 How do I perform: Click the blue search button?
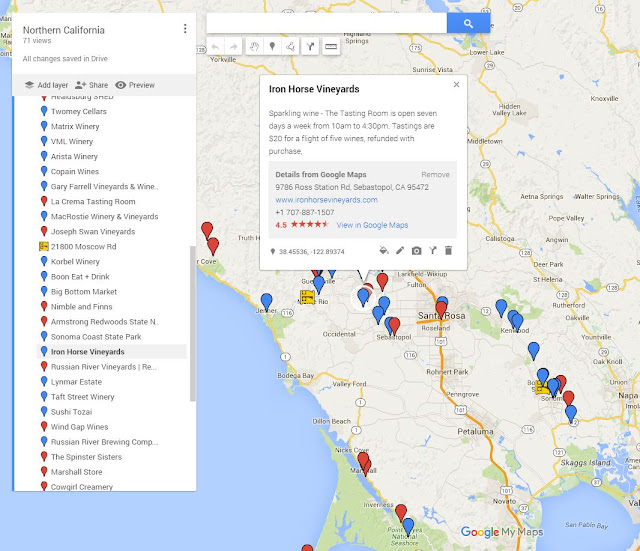coord(468,24)
